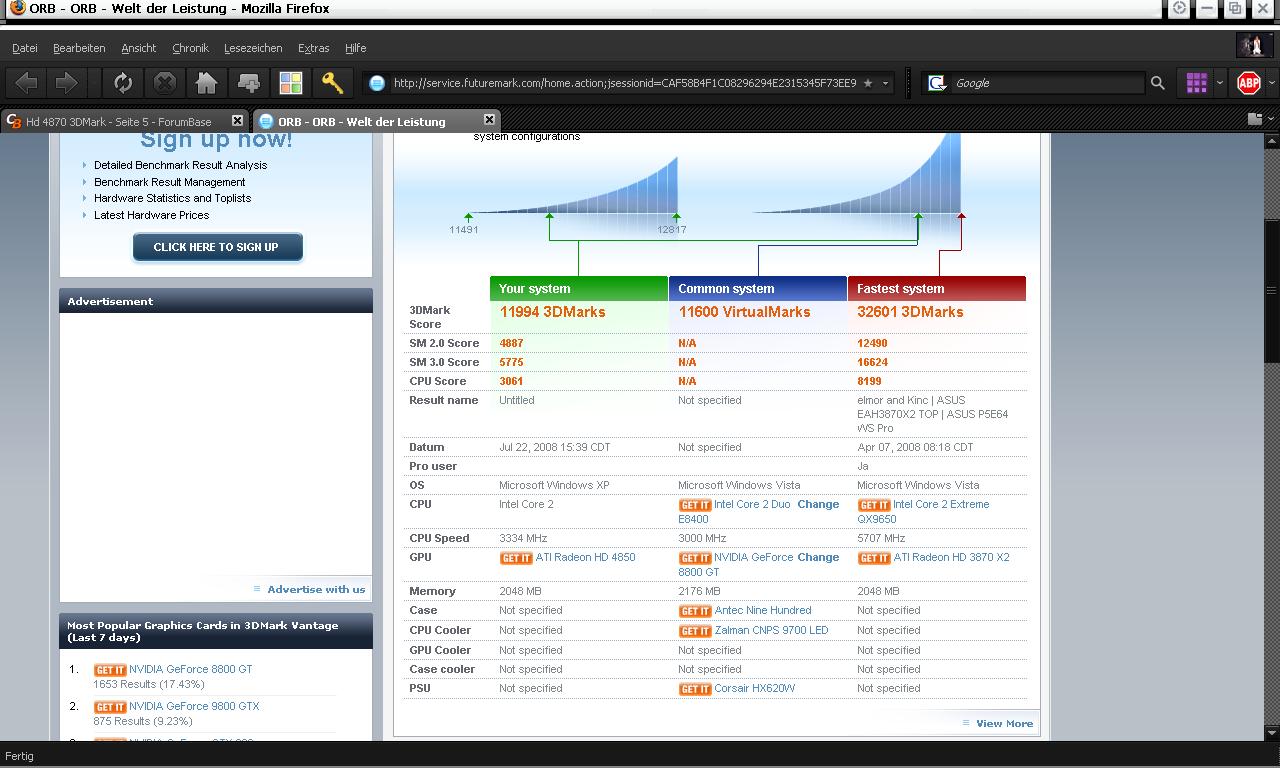
Task: Stop loading with the X stop icon
Action: click(x=165, y=83)
